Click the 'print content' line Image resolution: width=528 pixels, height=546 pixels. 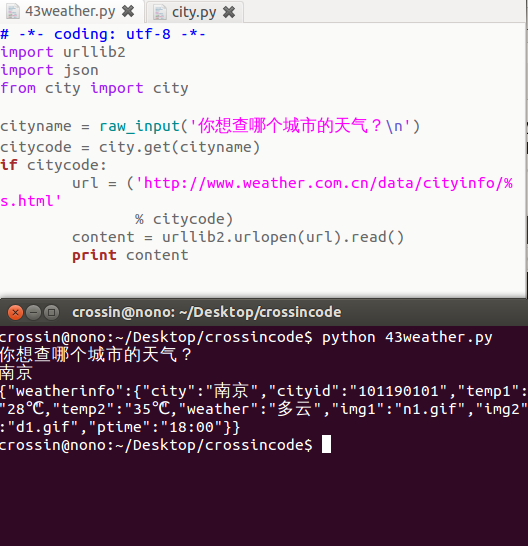click(130, 255)
